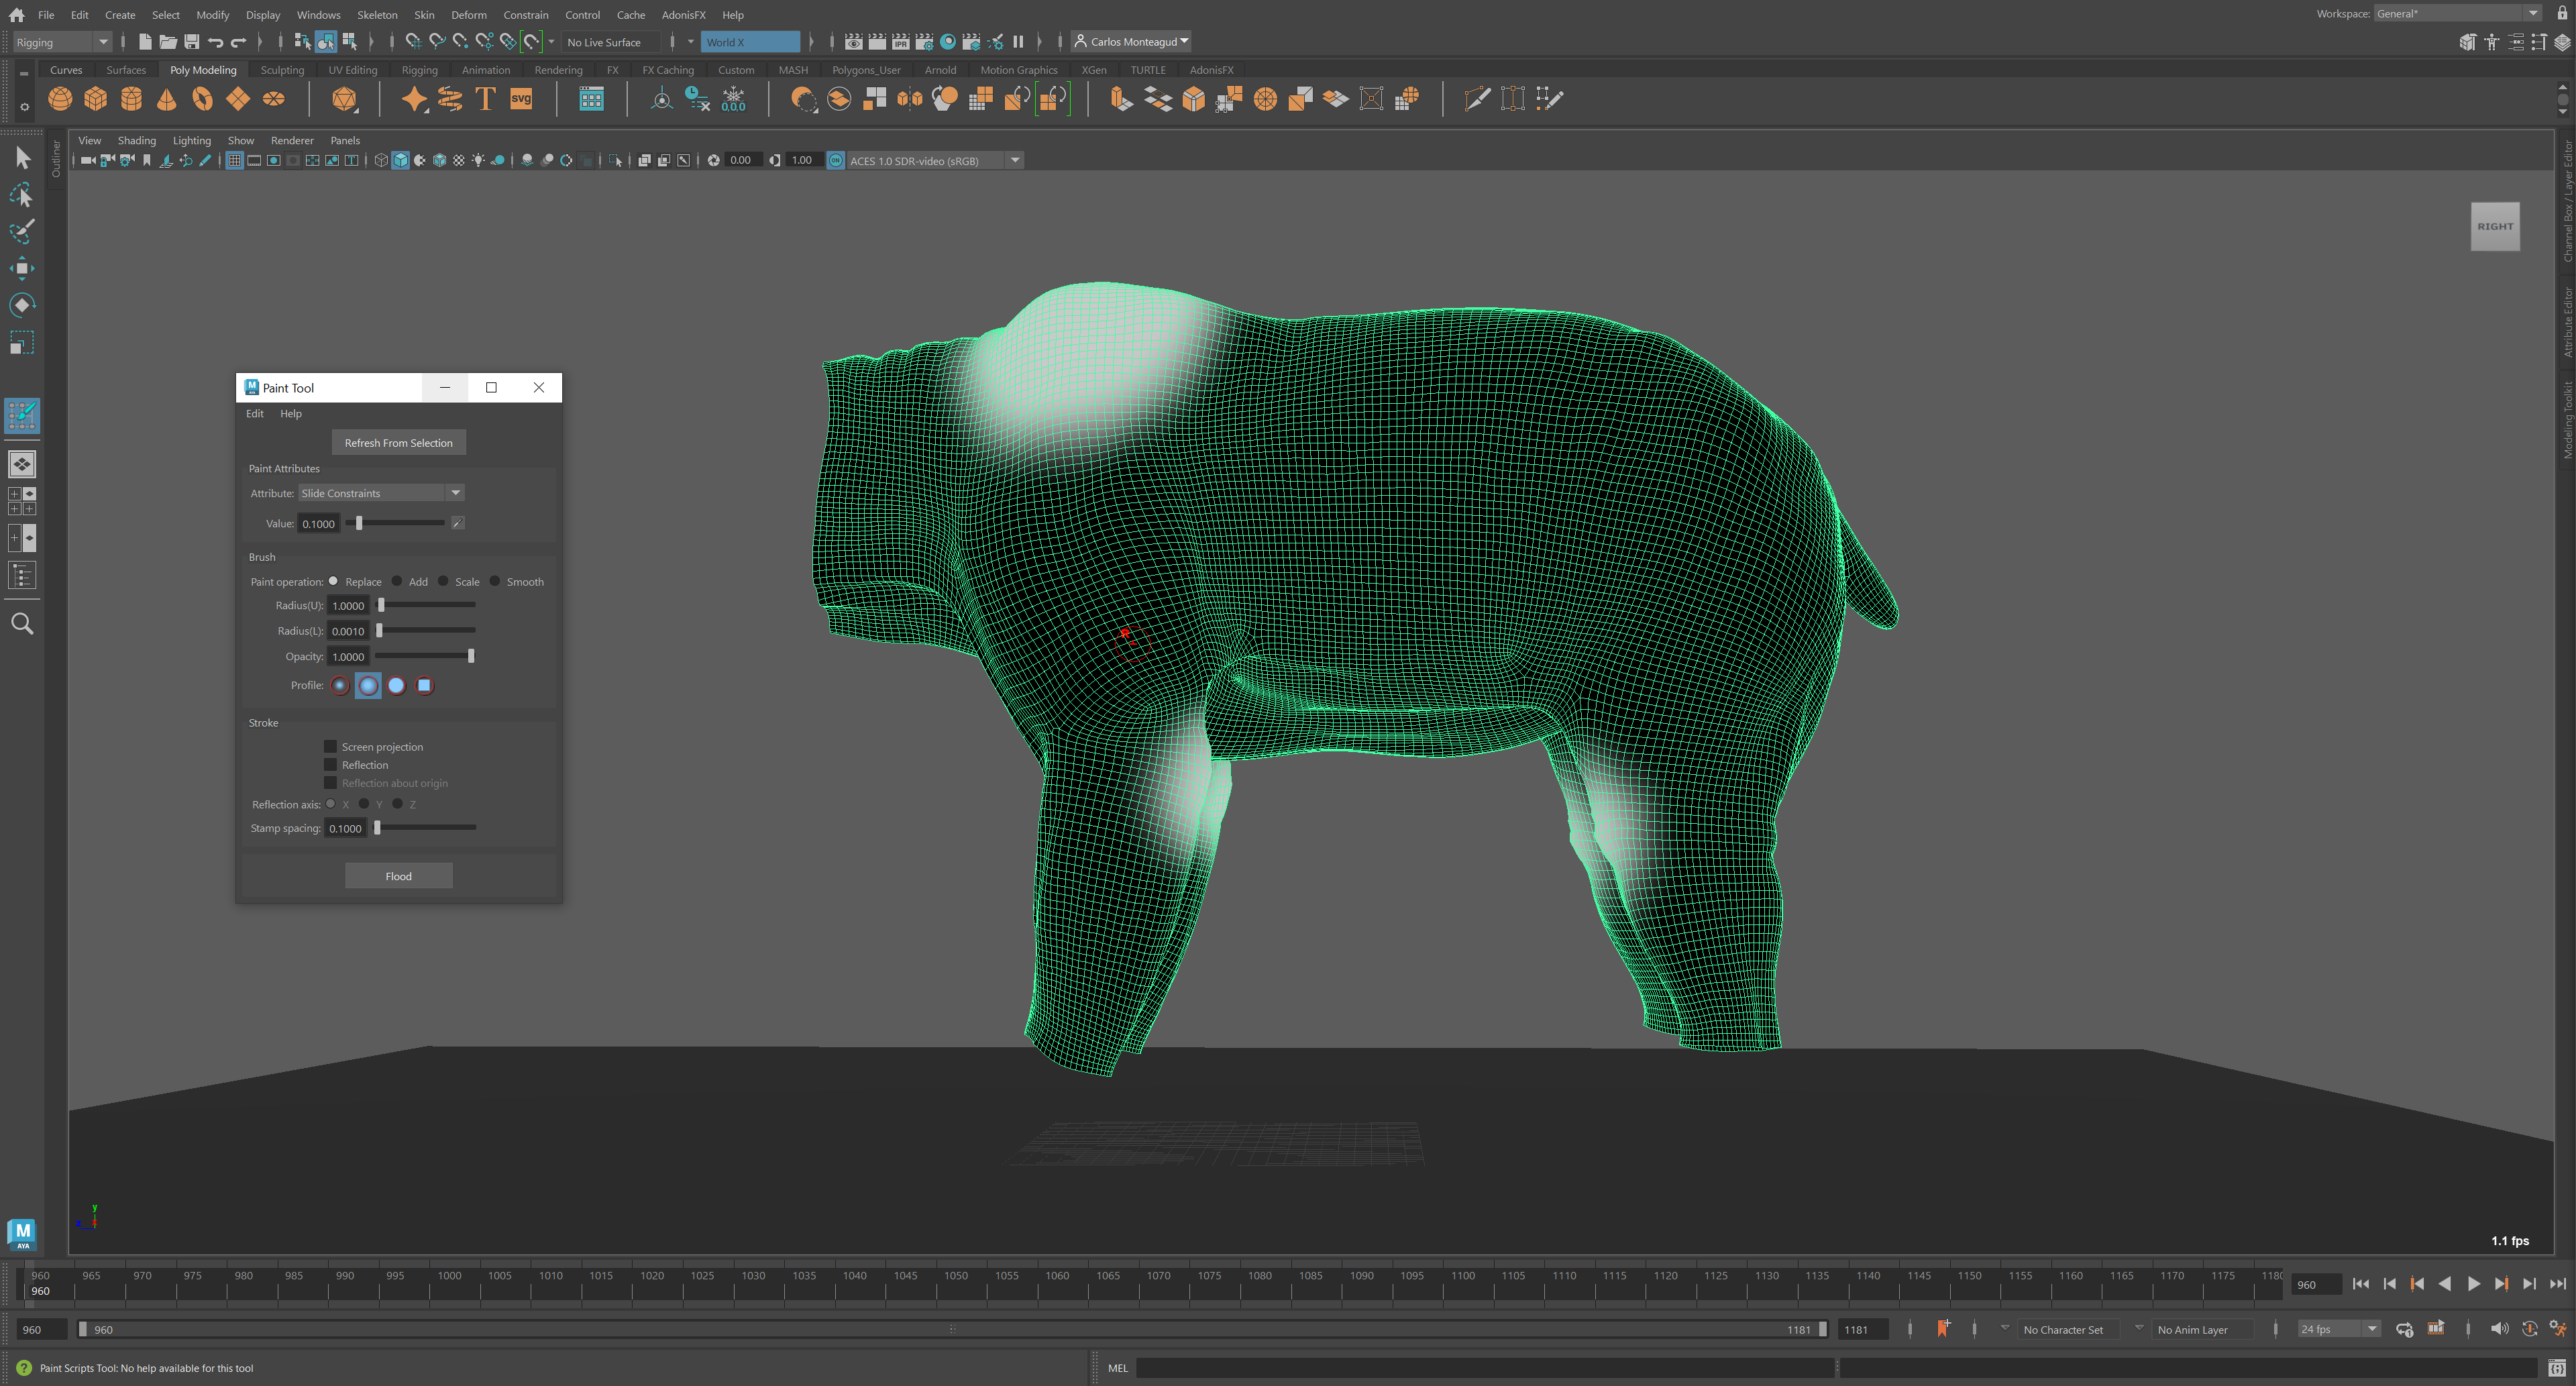Click Refresh From Selection button
The width and height of the screenshot is (2576, 1386).
398,443
